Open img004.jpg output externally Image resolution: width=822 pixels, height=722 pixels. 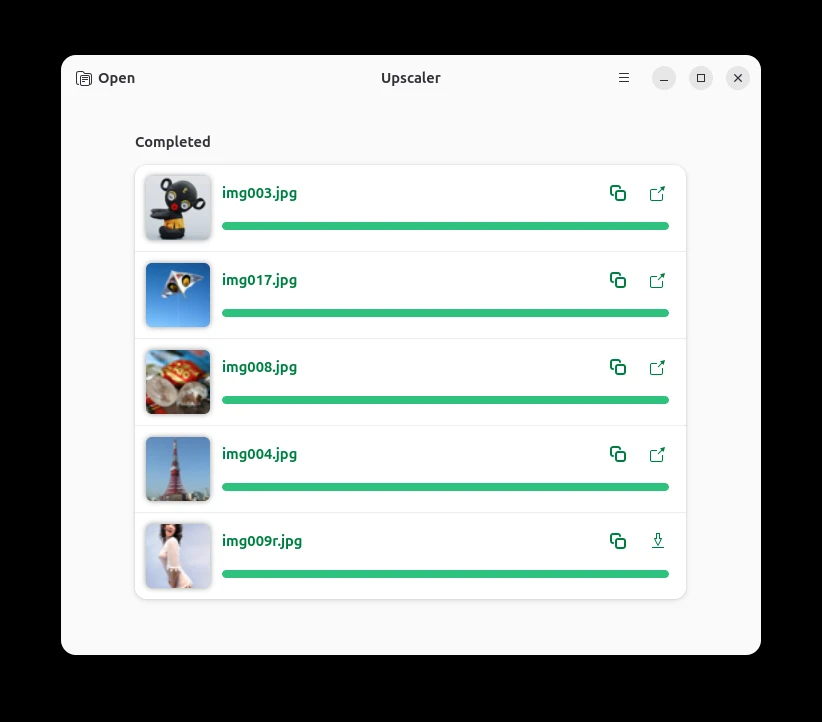(657, 455)
